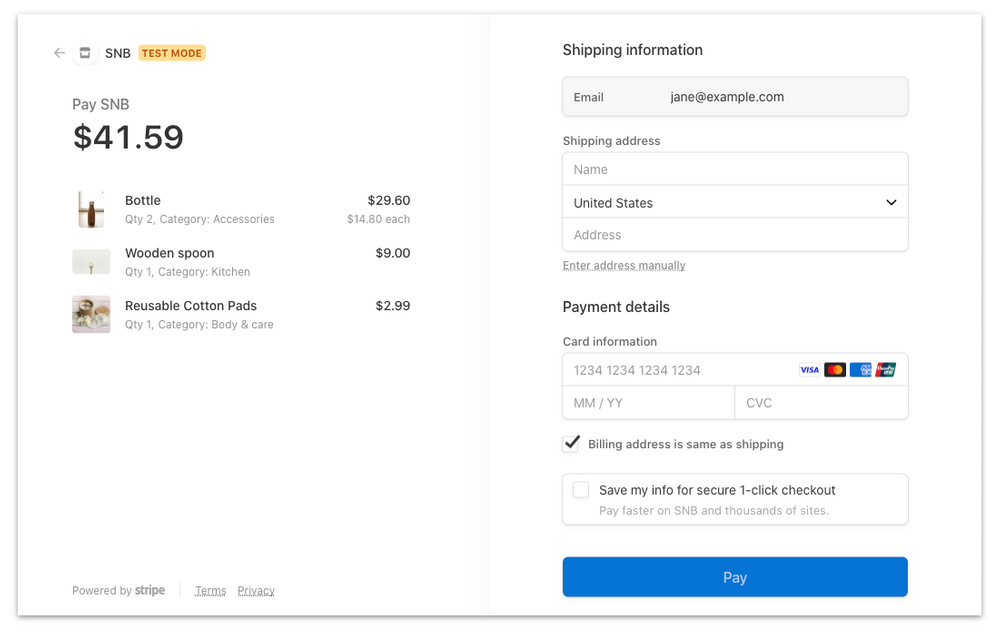Select the Mastercard brand icon
The width and height of the screenshot is (1000, 632).
click(835, 369)
